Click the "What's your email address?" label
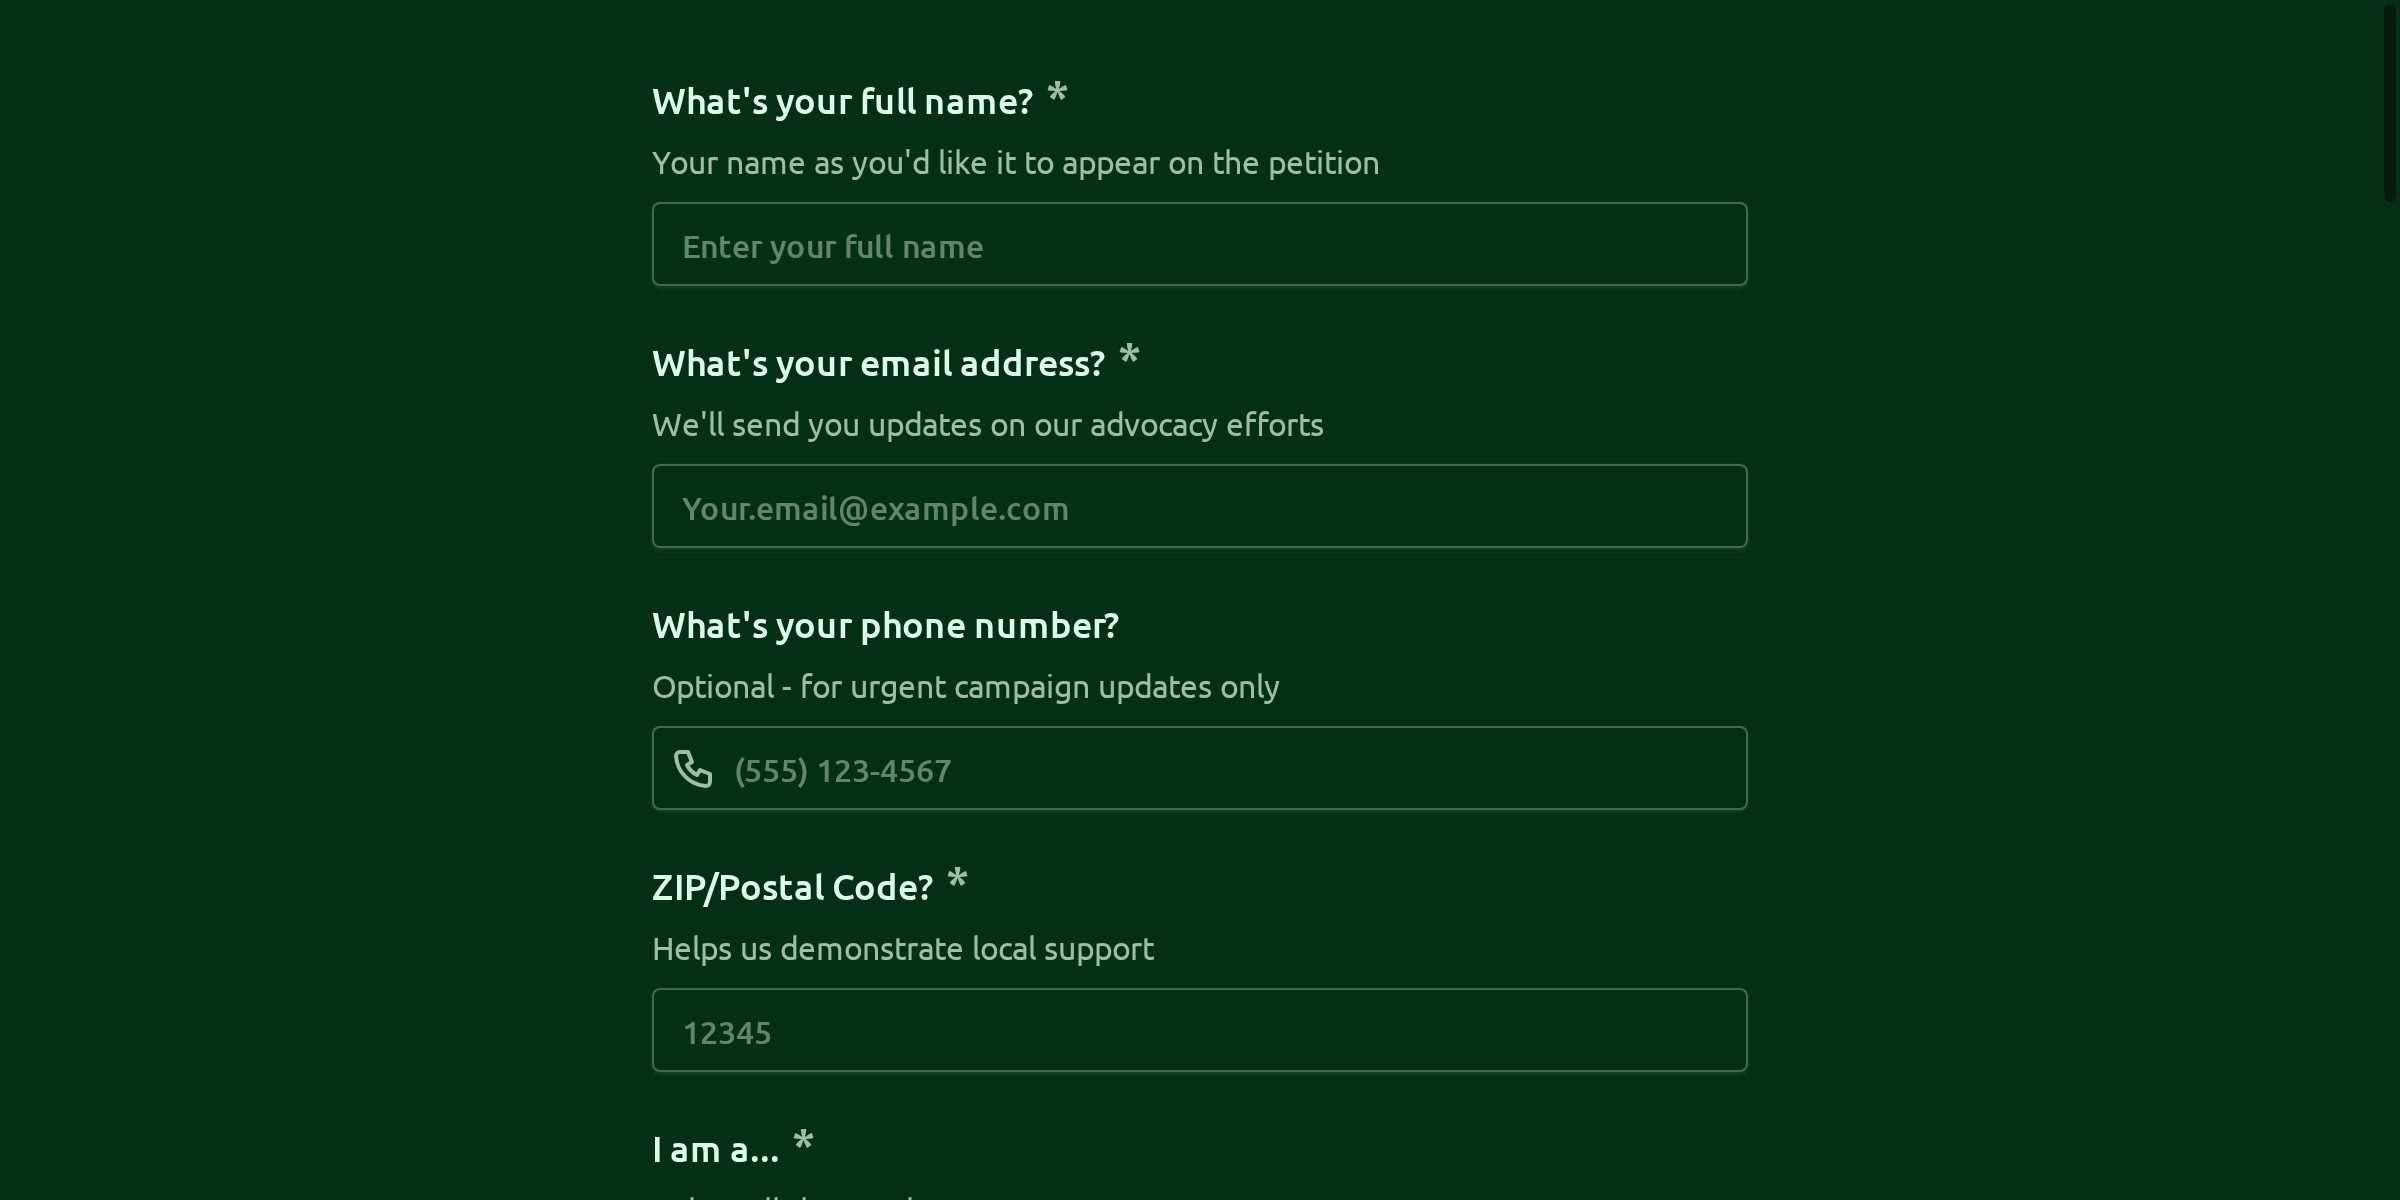Image resolution: width=2400 pixels, height=1200 pixels. point(878,364)
